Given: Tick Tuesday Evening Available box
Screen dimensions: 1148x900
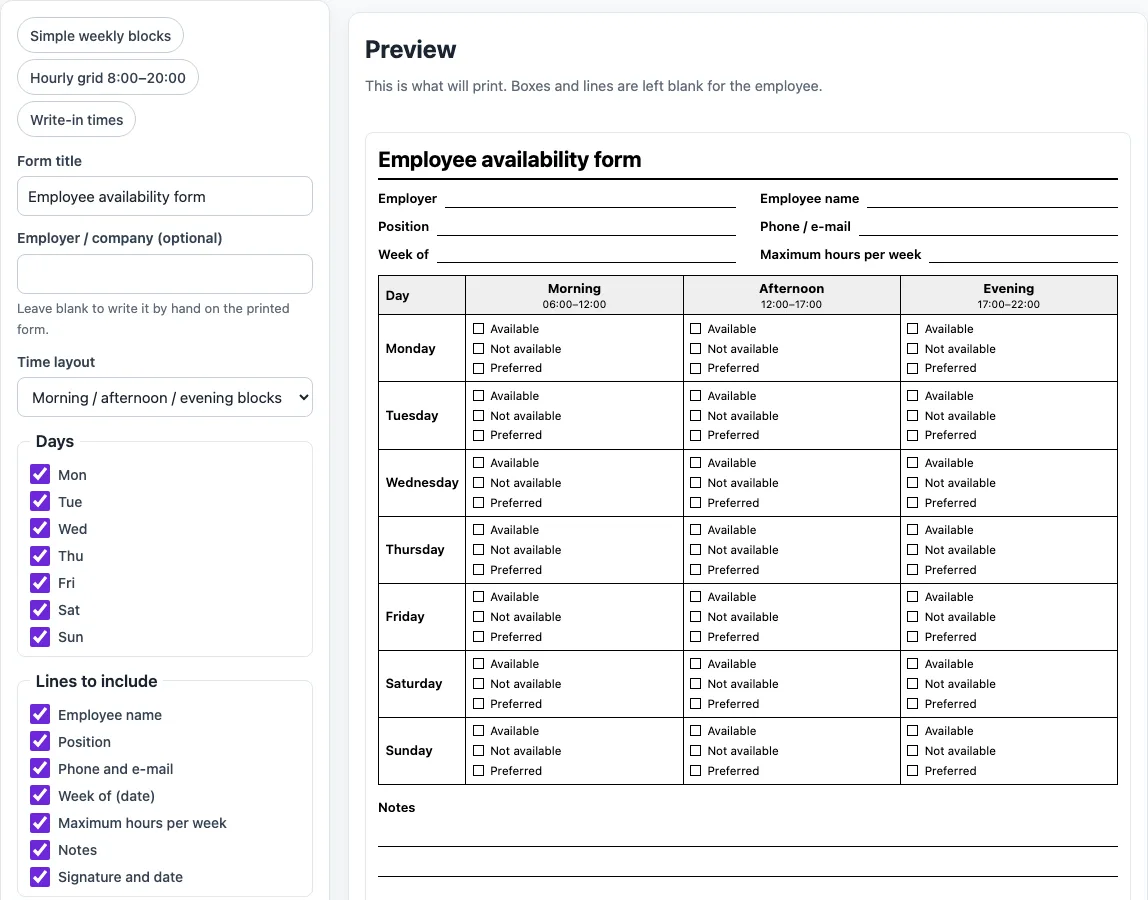Looking at the screenshot, I should pos(912,395).
